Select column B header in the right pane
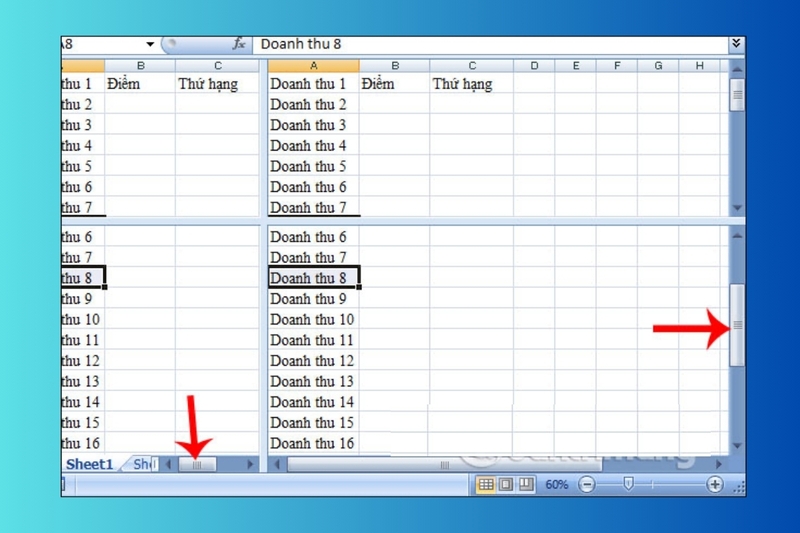Screen dimensions: 800x533 tap(395, 65)
